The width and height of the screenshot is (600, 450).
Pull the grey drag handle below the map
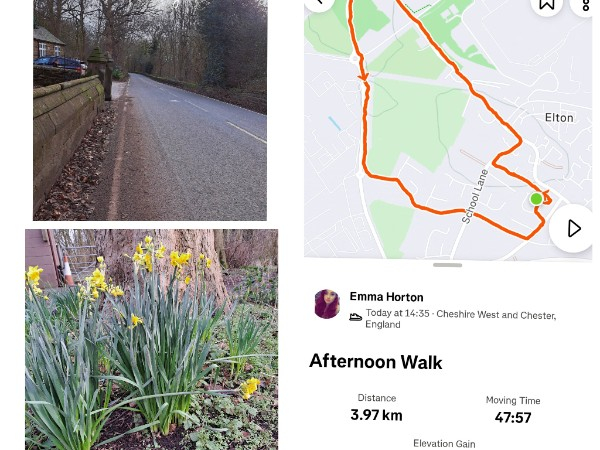pyautogui.click(x=447, y=265)
